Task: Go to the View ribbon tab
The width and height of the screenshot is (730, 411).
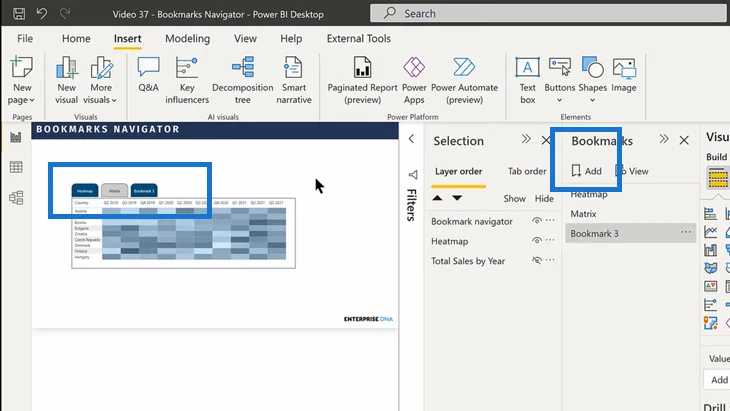Action: point(245,39)
